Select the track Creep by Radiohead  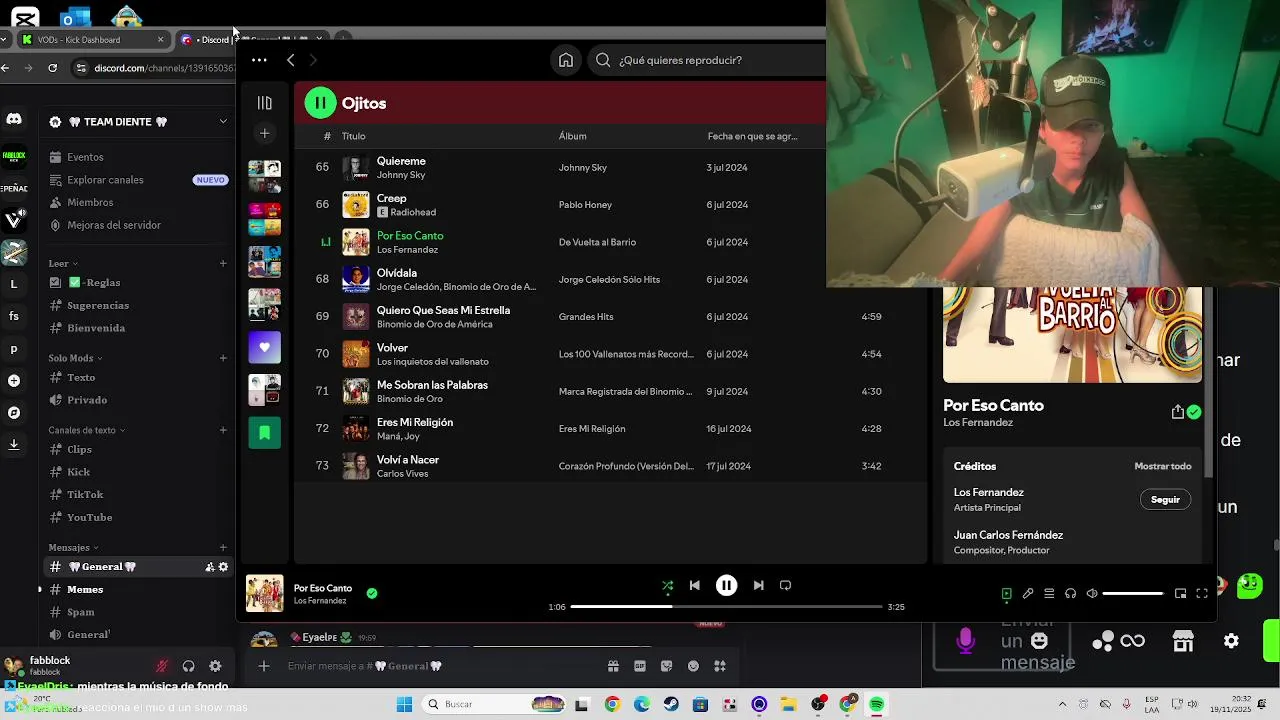pos(610,204)
